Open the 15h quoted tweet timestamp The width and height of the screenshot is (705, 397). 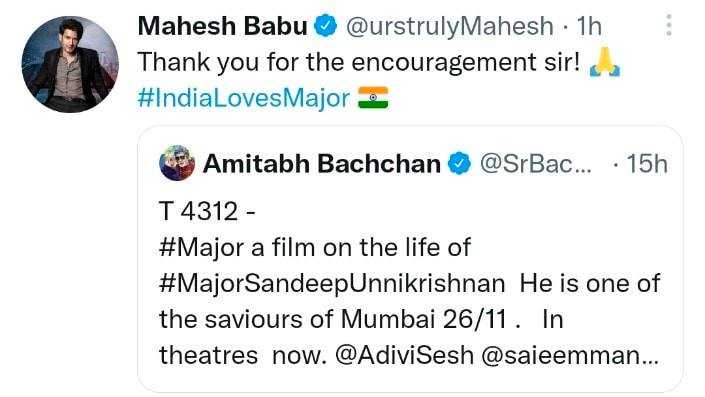[647, 164]
